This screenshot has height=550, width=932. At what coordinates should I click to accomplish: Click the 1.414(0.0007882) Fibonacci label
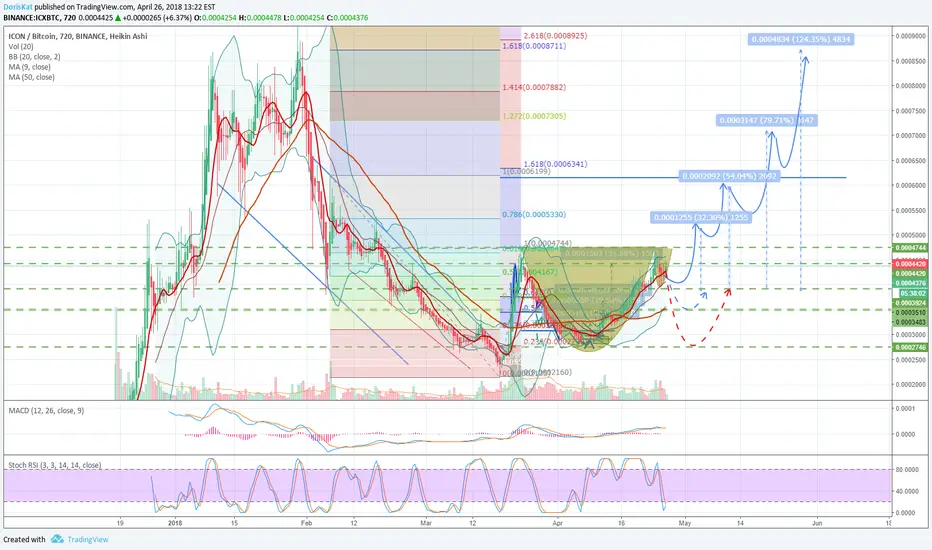534,87
